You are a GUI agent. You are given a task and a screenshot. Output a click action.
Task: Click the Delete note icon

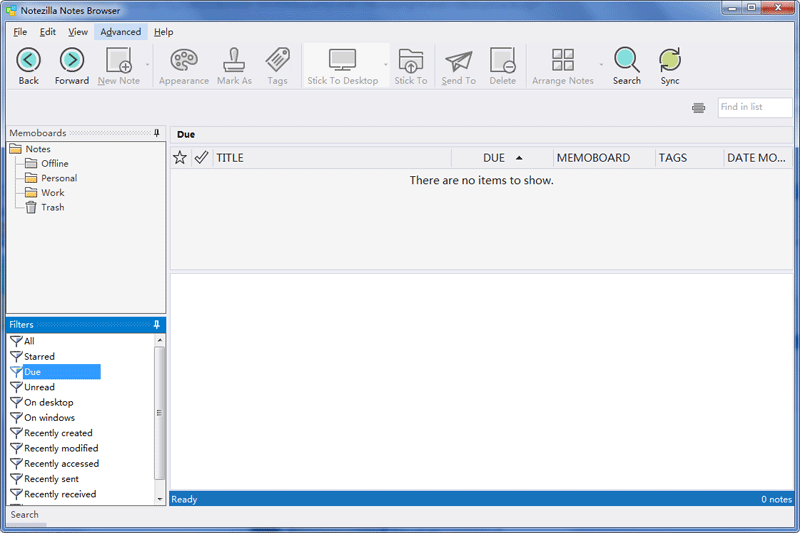(x=503, y=60)
